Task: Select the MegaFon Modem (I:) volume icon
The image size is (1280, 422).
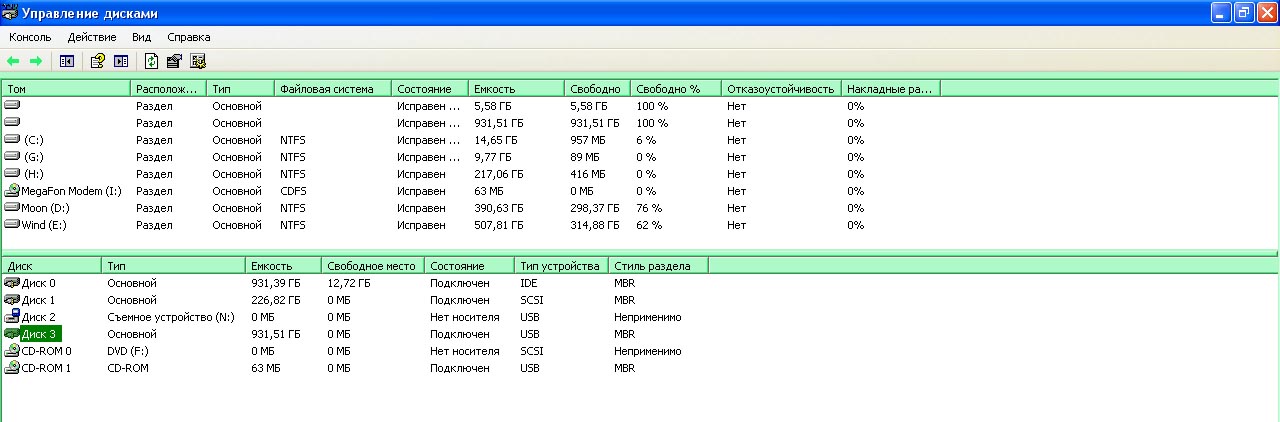Action: coord(12,191)
